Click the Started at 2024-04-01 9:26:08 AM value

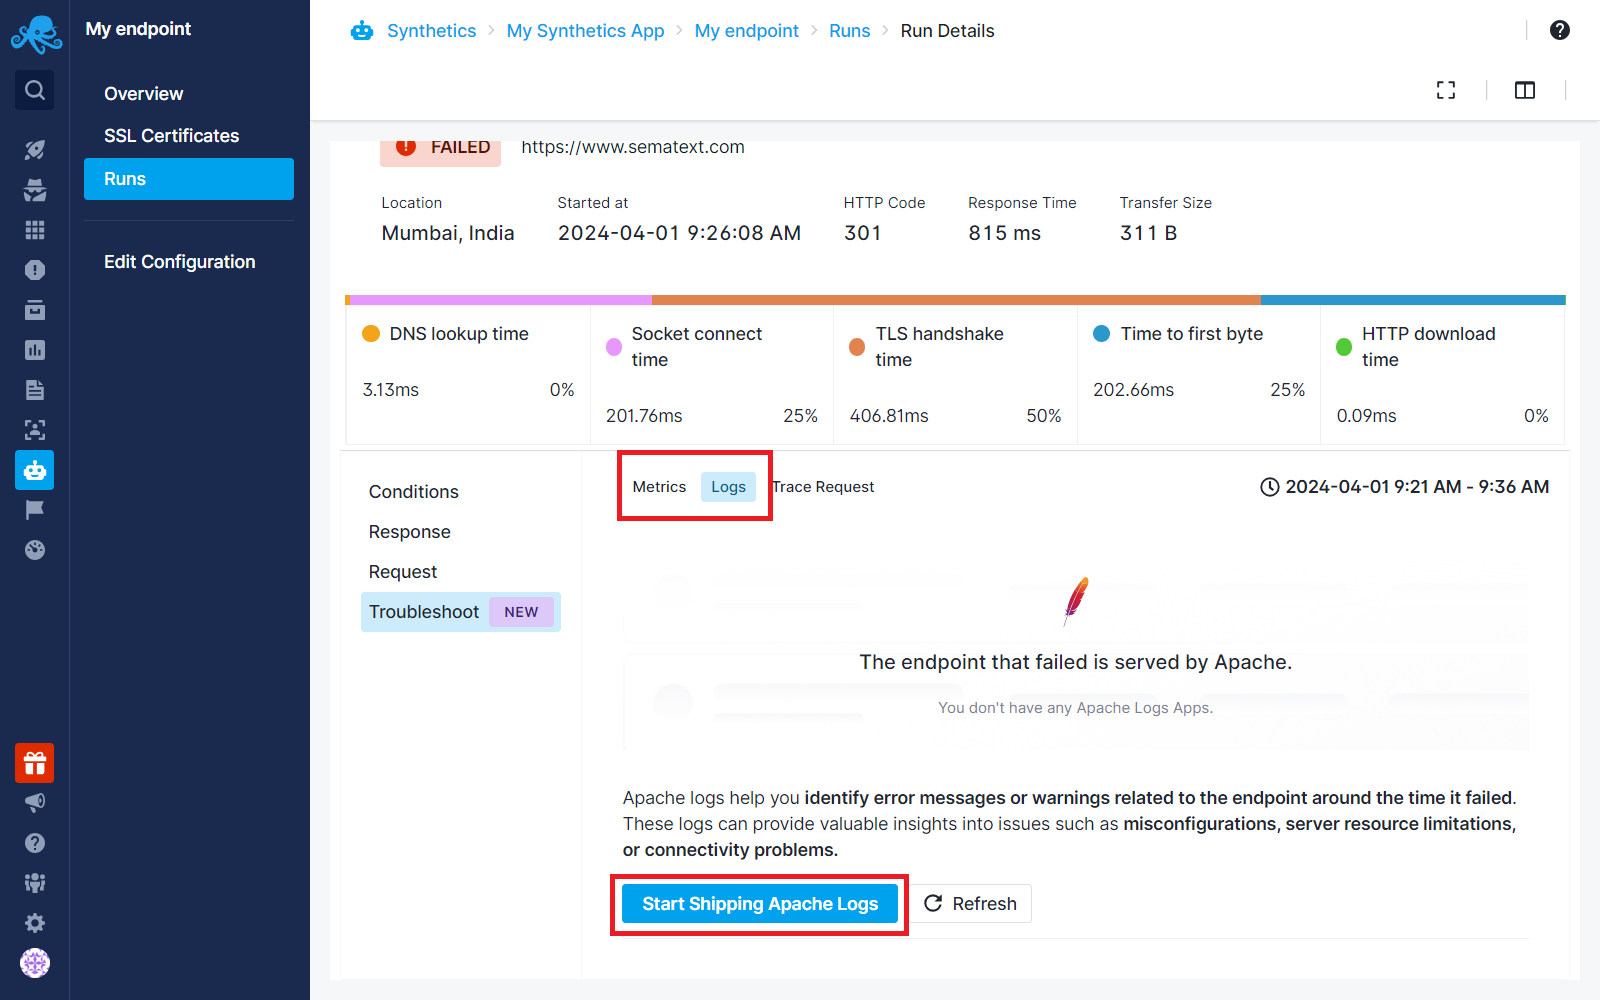pyautogui.click(x=679, y=233)
